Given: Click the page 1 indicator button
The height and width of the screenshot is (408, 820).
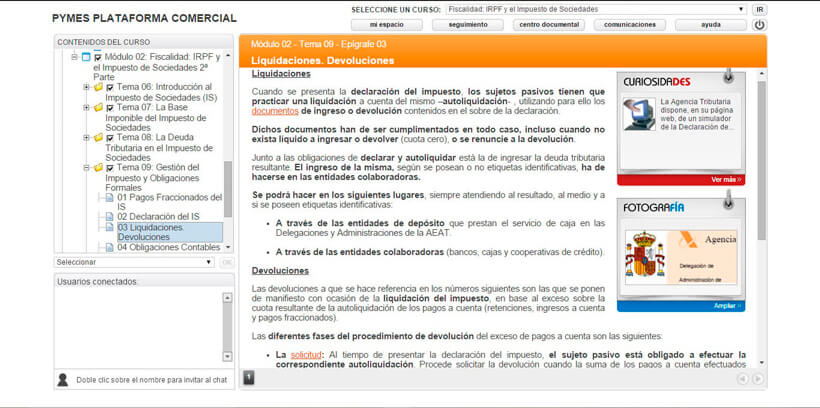Looking at the screenshot, I should pyautogui.click(x=249, y=378).
